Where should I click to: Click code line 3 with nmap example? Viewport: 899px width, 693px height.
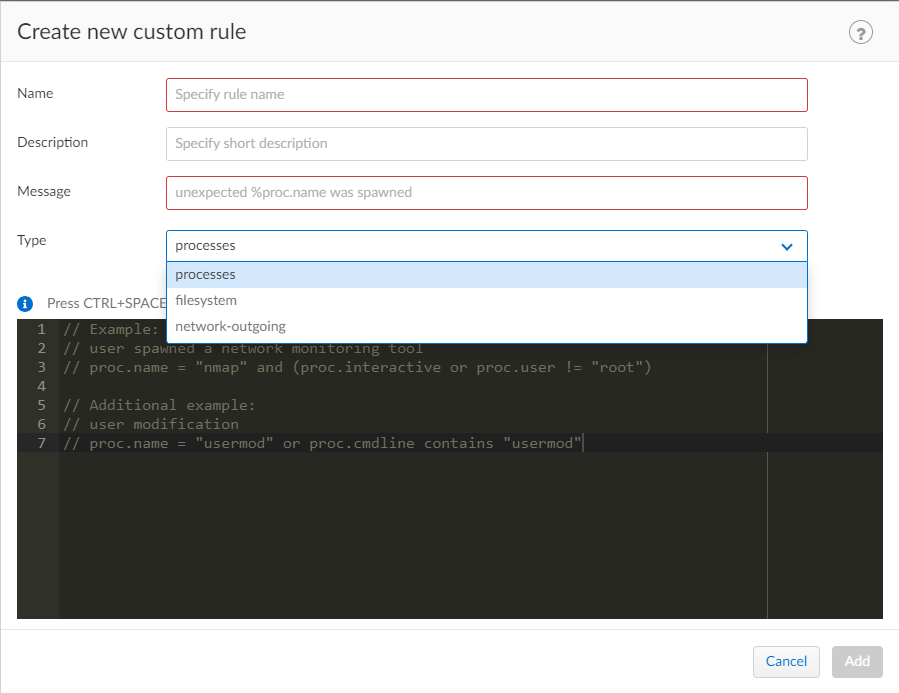pos(357,367)
